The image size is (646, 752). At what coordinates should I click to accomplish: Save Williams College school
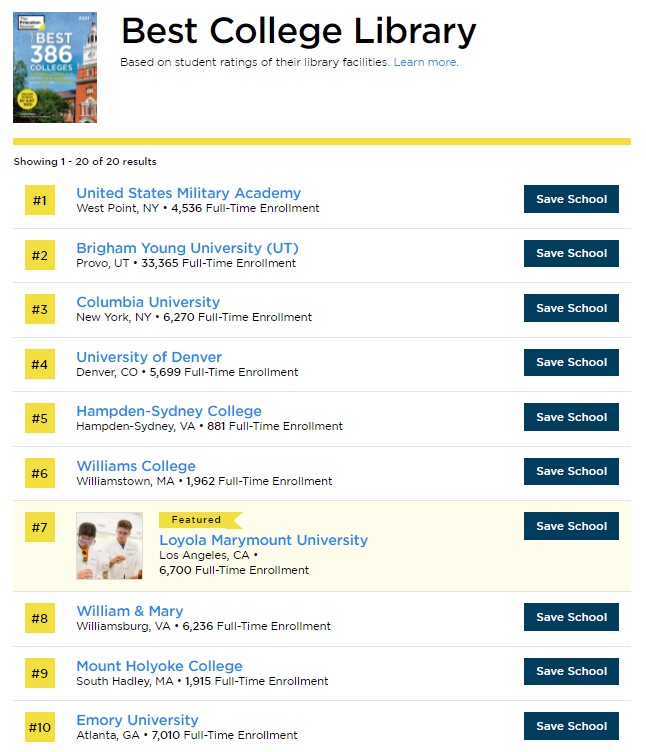tap(571, 471)
